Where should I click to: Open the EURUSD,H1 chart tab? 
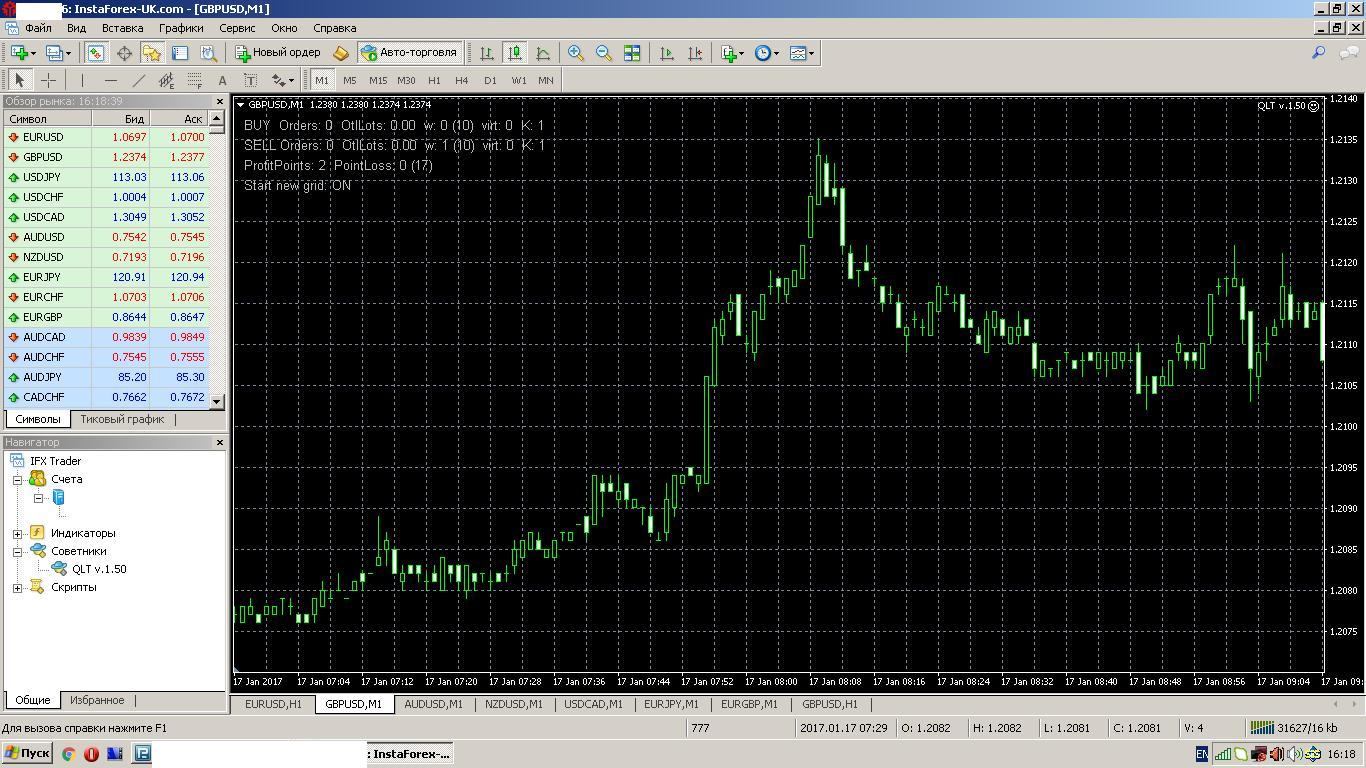click(x=273, y=704)
